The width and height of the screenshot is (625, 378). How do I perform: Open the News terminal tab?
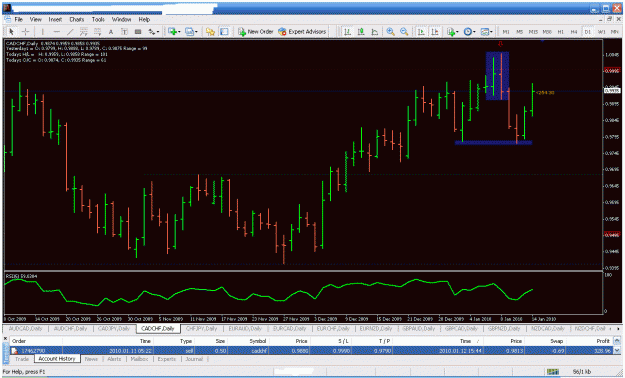pyautogui.click(x=91, y=359)
